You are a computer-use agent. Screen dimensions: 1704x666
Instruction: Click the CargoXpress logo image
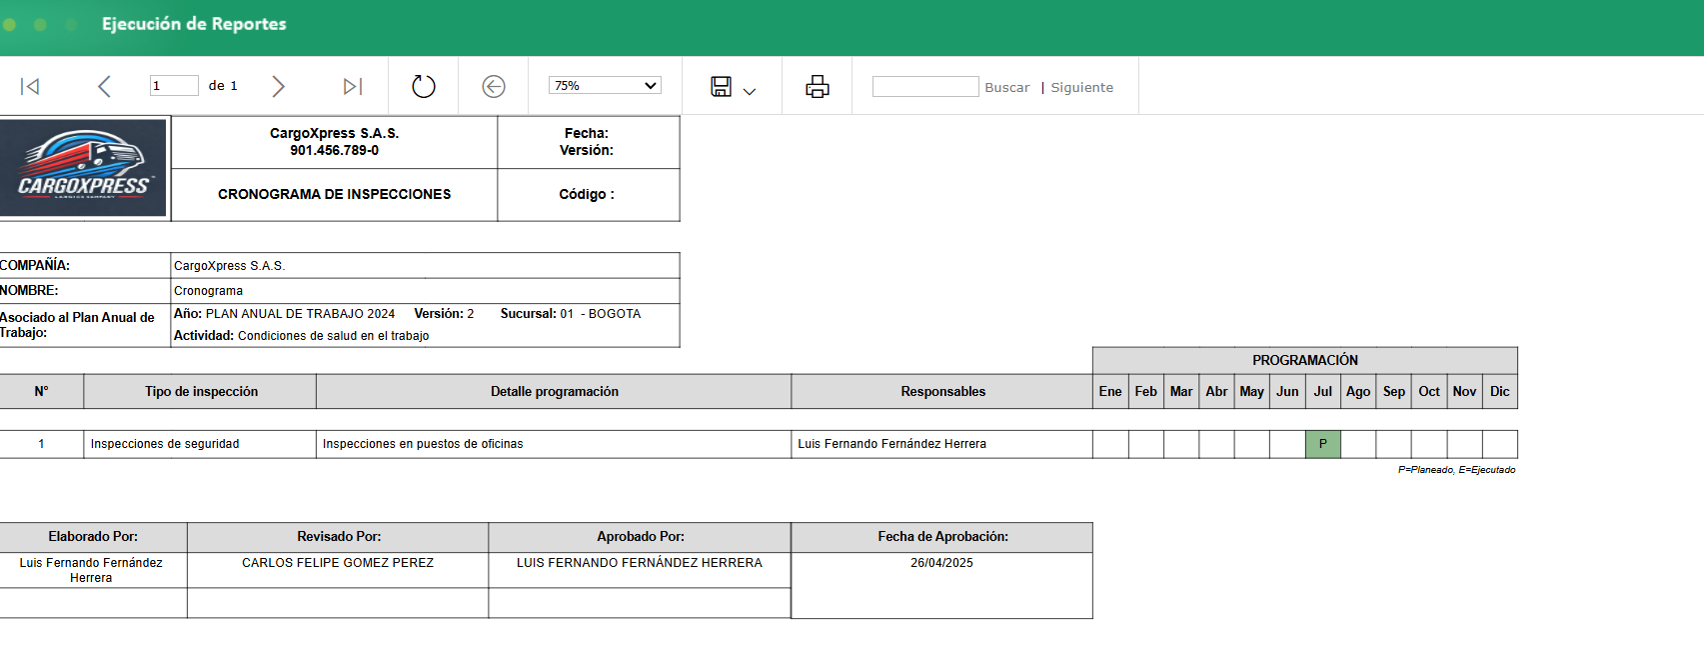pyautogui.click(x=84, y=168)
